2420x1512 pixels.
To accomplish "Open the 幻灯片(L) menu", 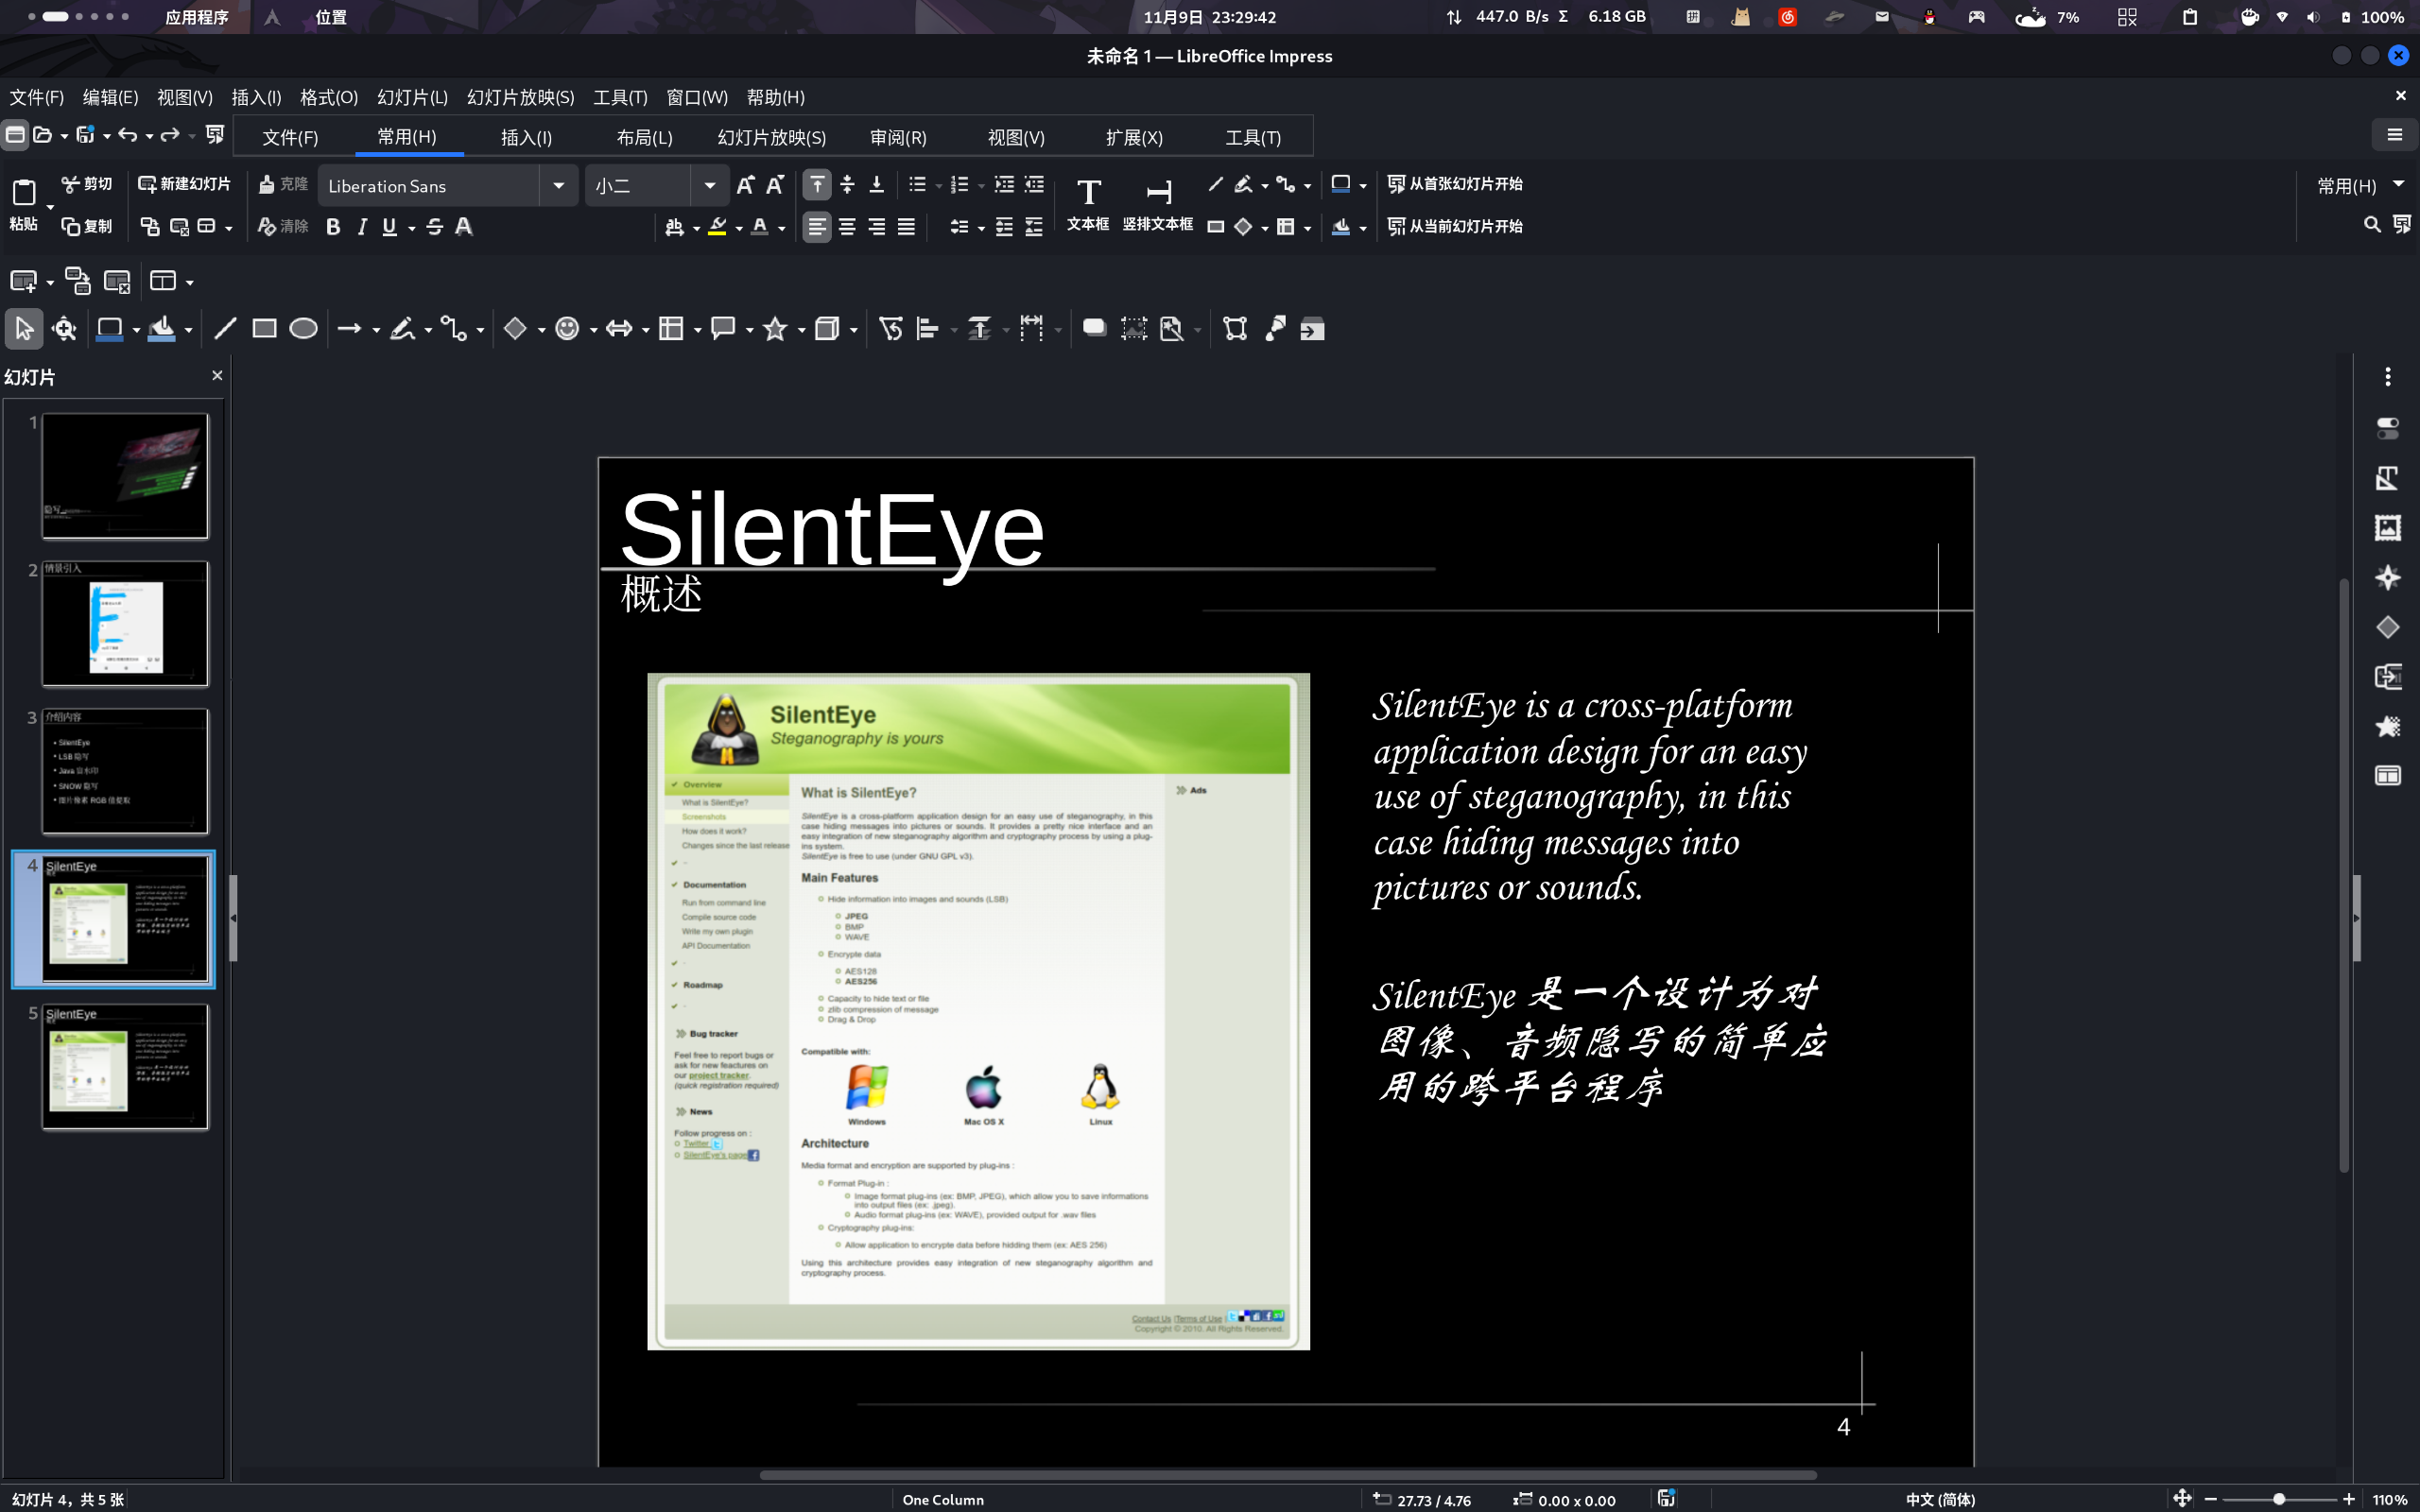I will click(x=412, y=97).
